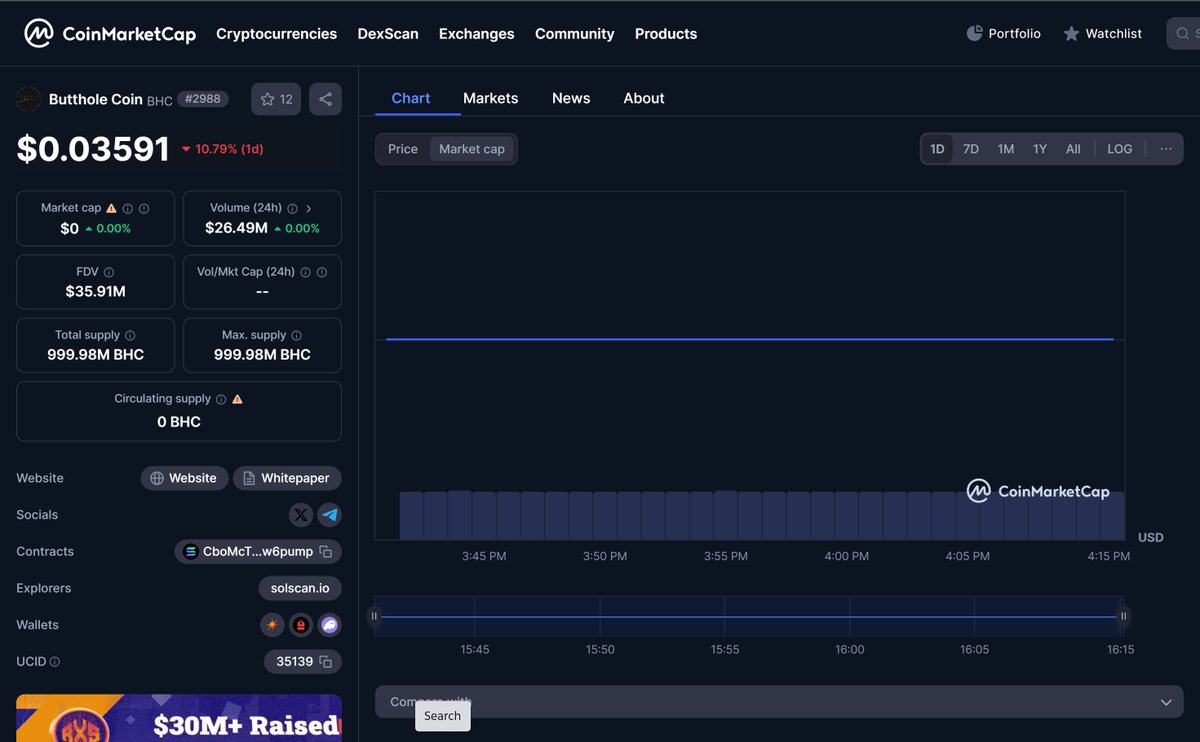Click the UCID info icon
Image resolution: width=1200 pixels, height=742 pixels.
point(55,662)
